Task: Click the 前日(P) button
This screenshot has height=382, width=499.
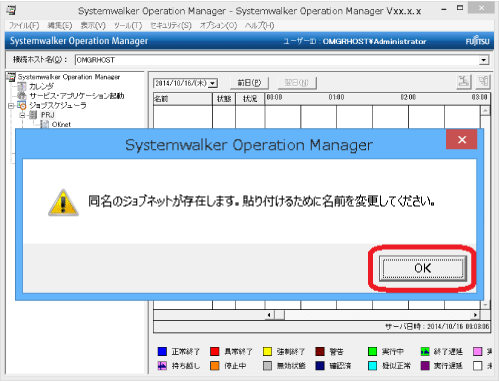Action: [x=249, y=83]
